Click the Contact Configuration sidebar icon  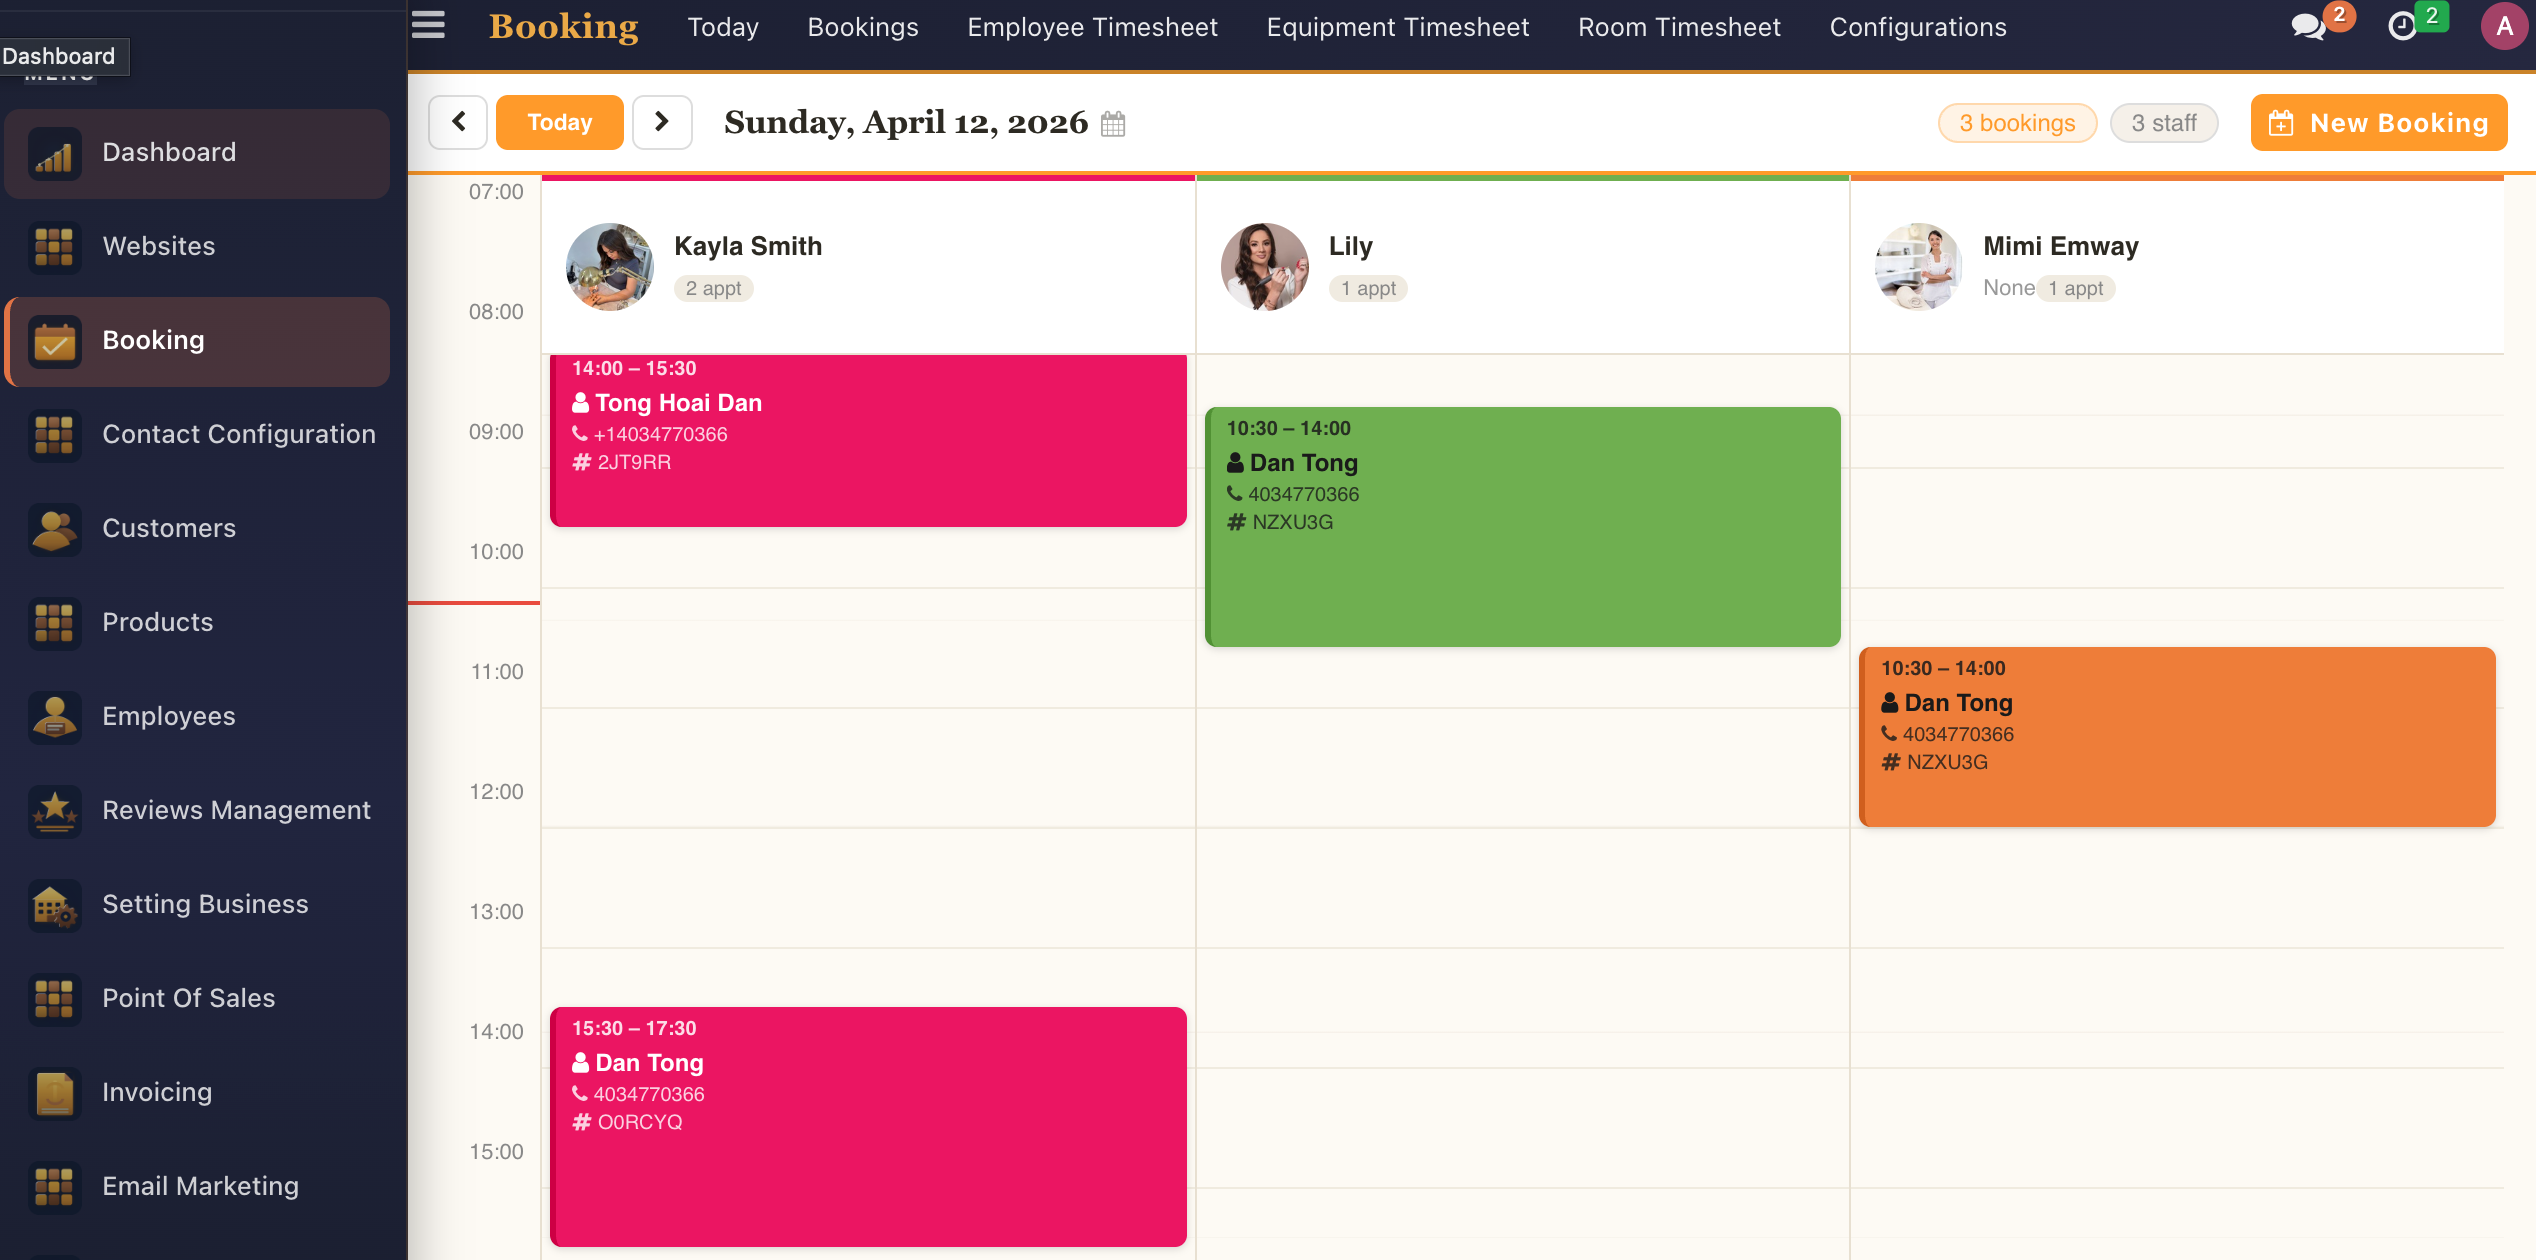click(x=54, y=435)
